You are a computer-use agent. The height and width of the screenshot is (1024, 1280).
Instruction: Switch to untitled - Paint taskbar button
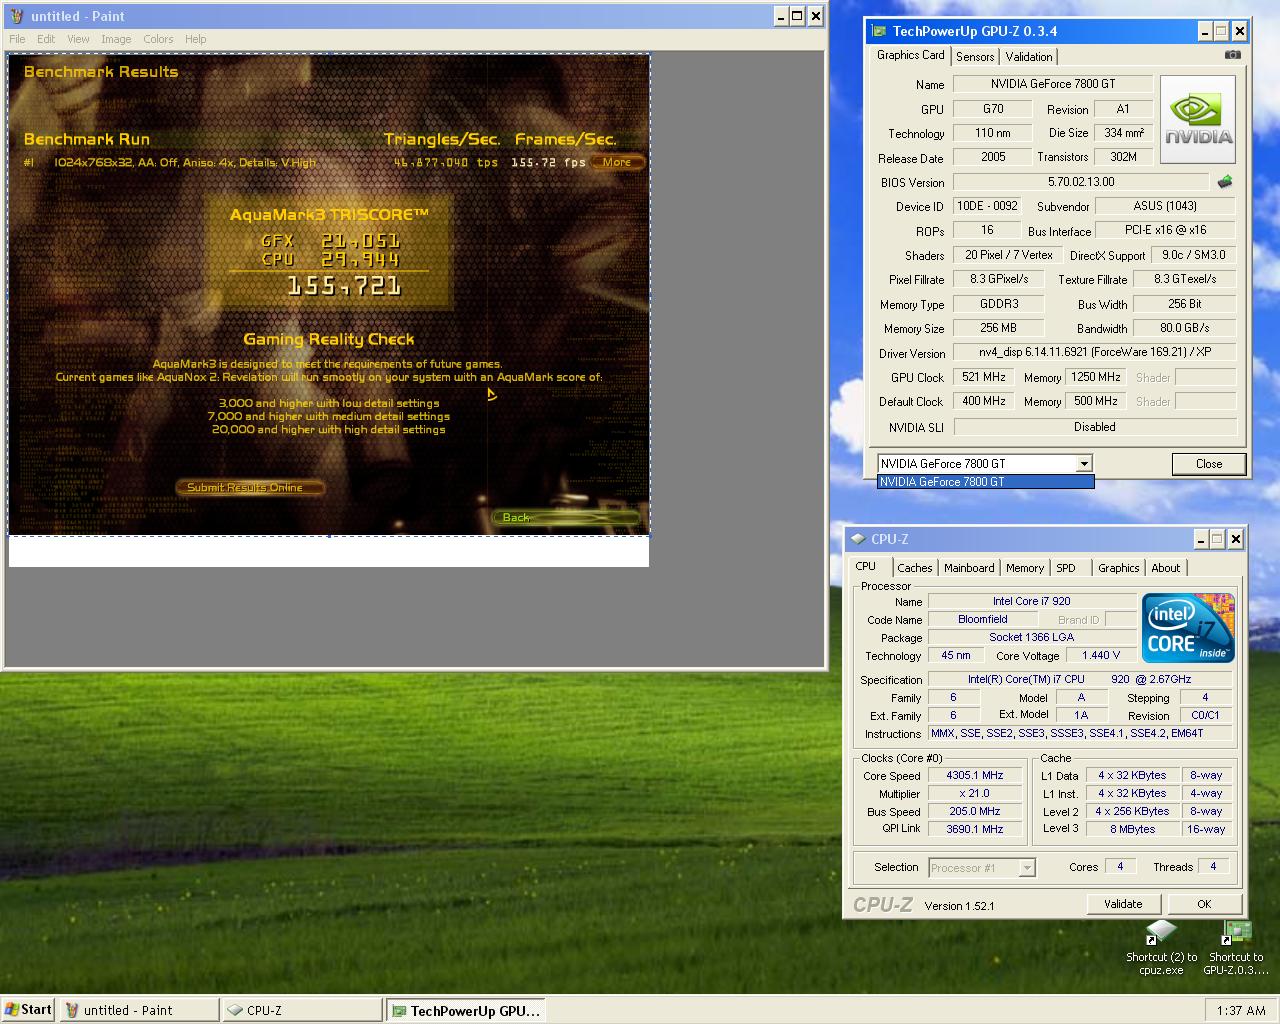click(139, 1010)
